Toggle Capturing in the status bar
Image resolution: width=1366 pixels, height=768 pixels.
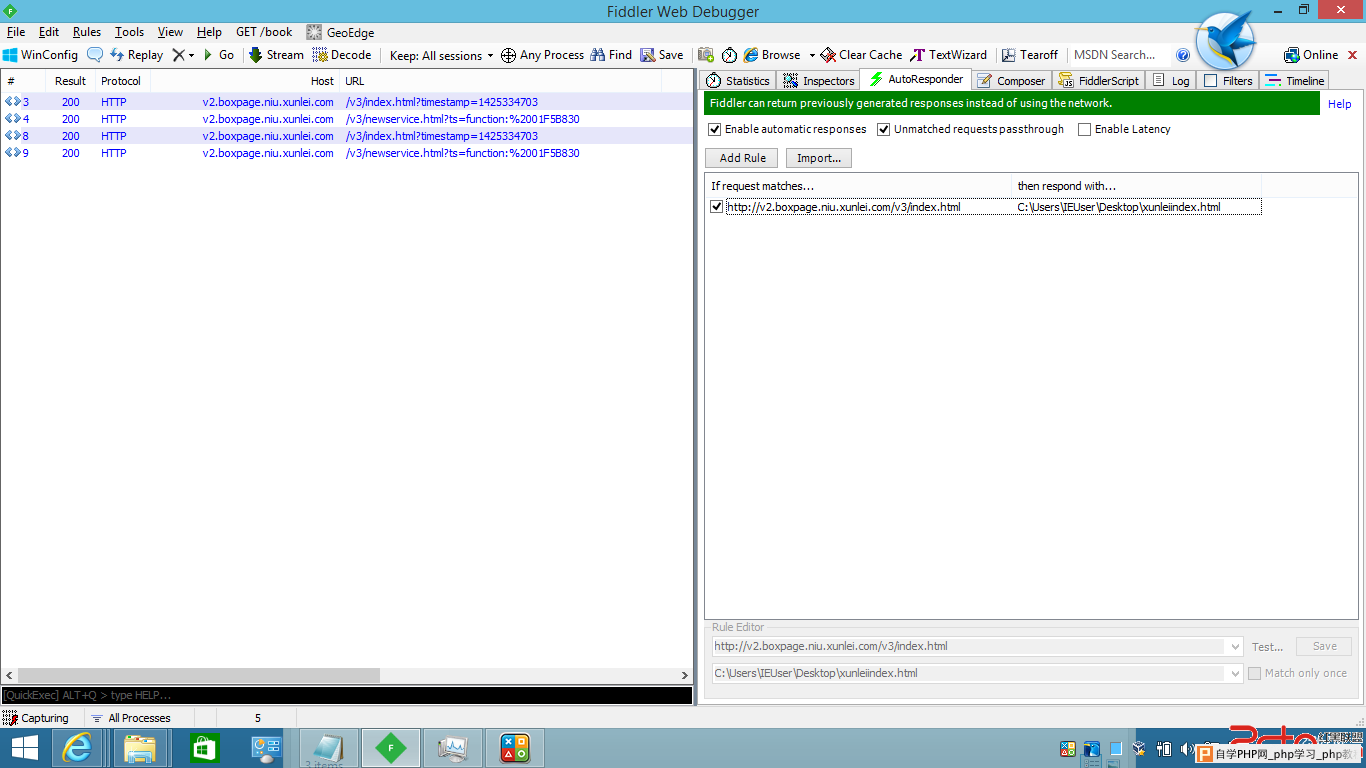point(36,718)
